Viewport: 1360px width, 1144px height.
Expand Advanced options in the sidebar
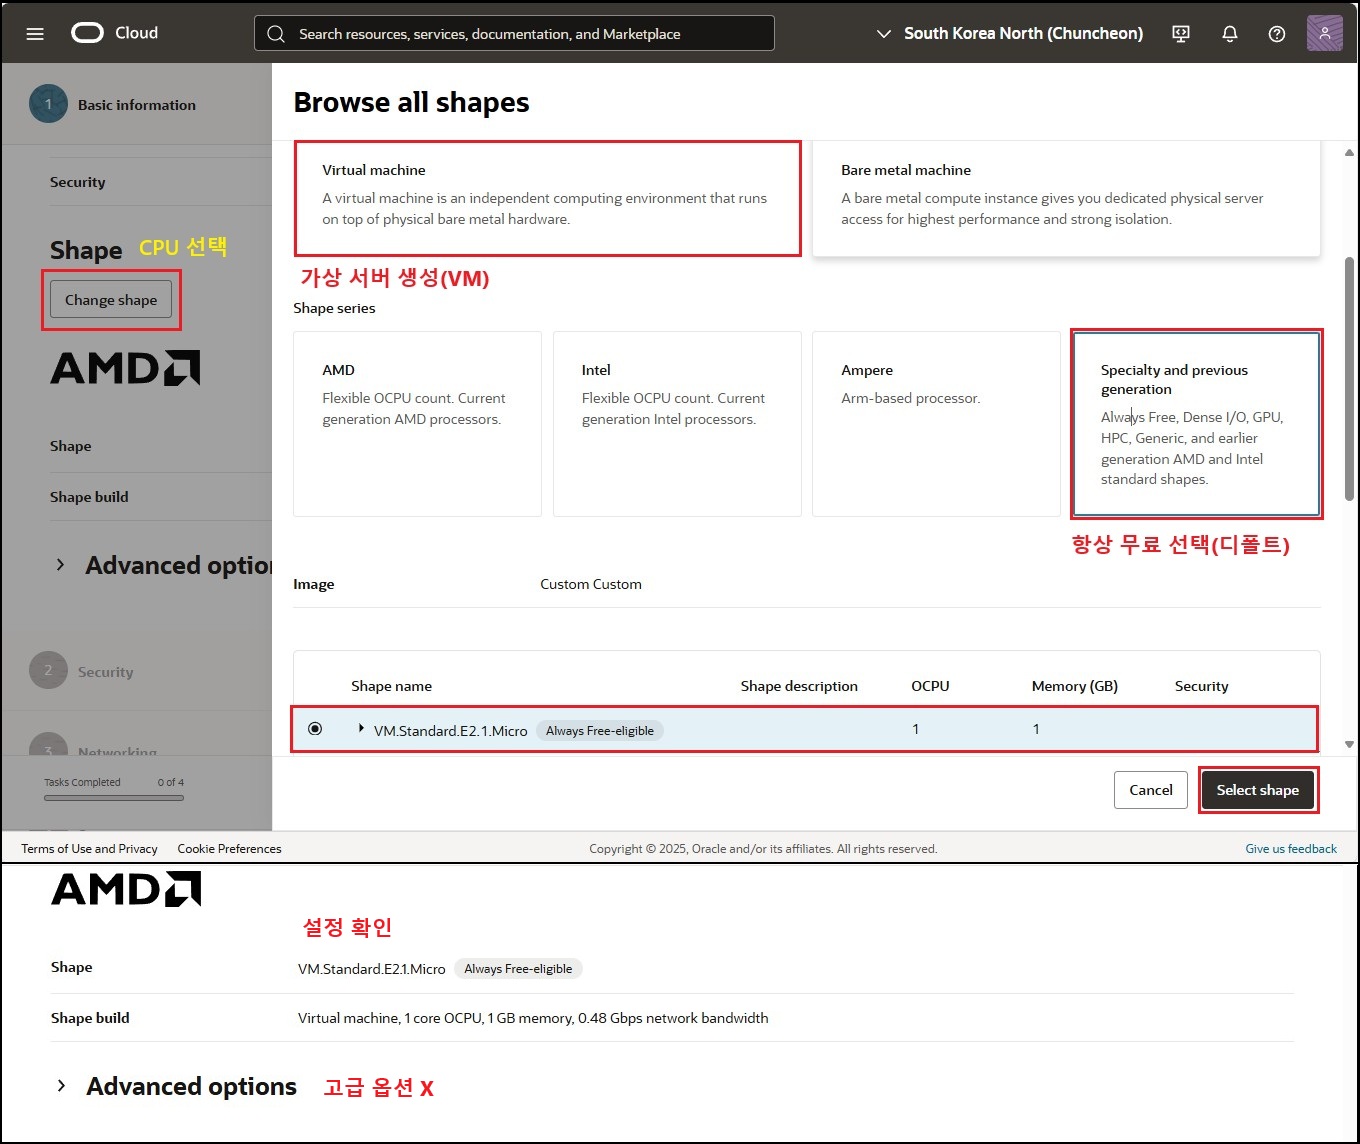[x=61, y=565]
